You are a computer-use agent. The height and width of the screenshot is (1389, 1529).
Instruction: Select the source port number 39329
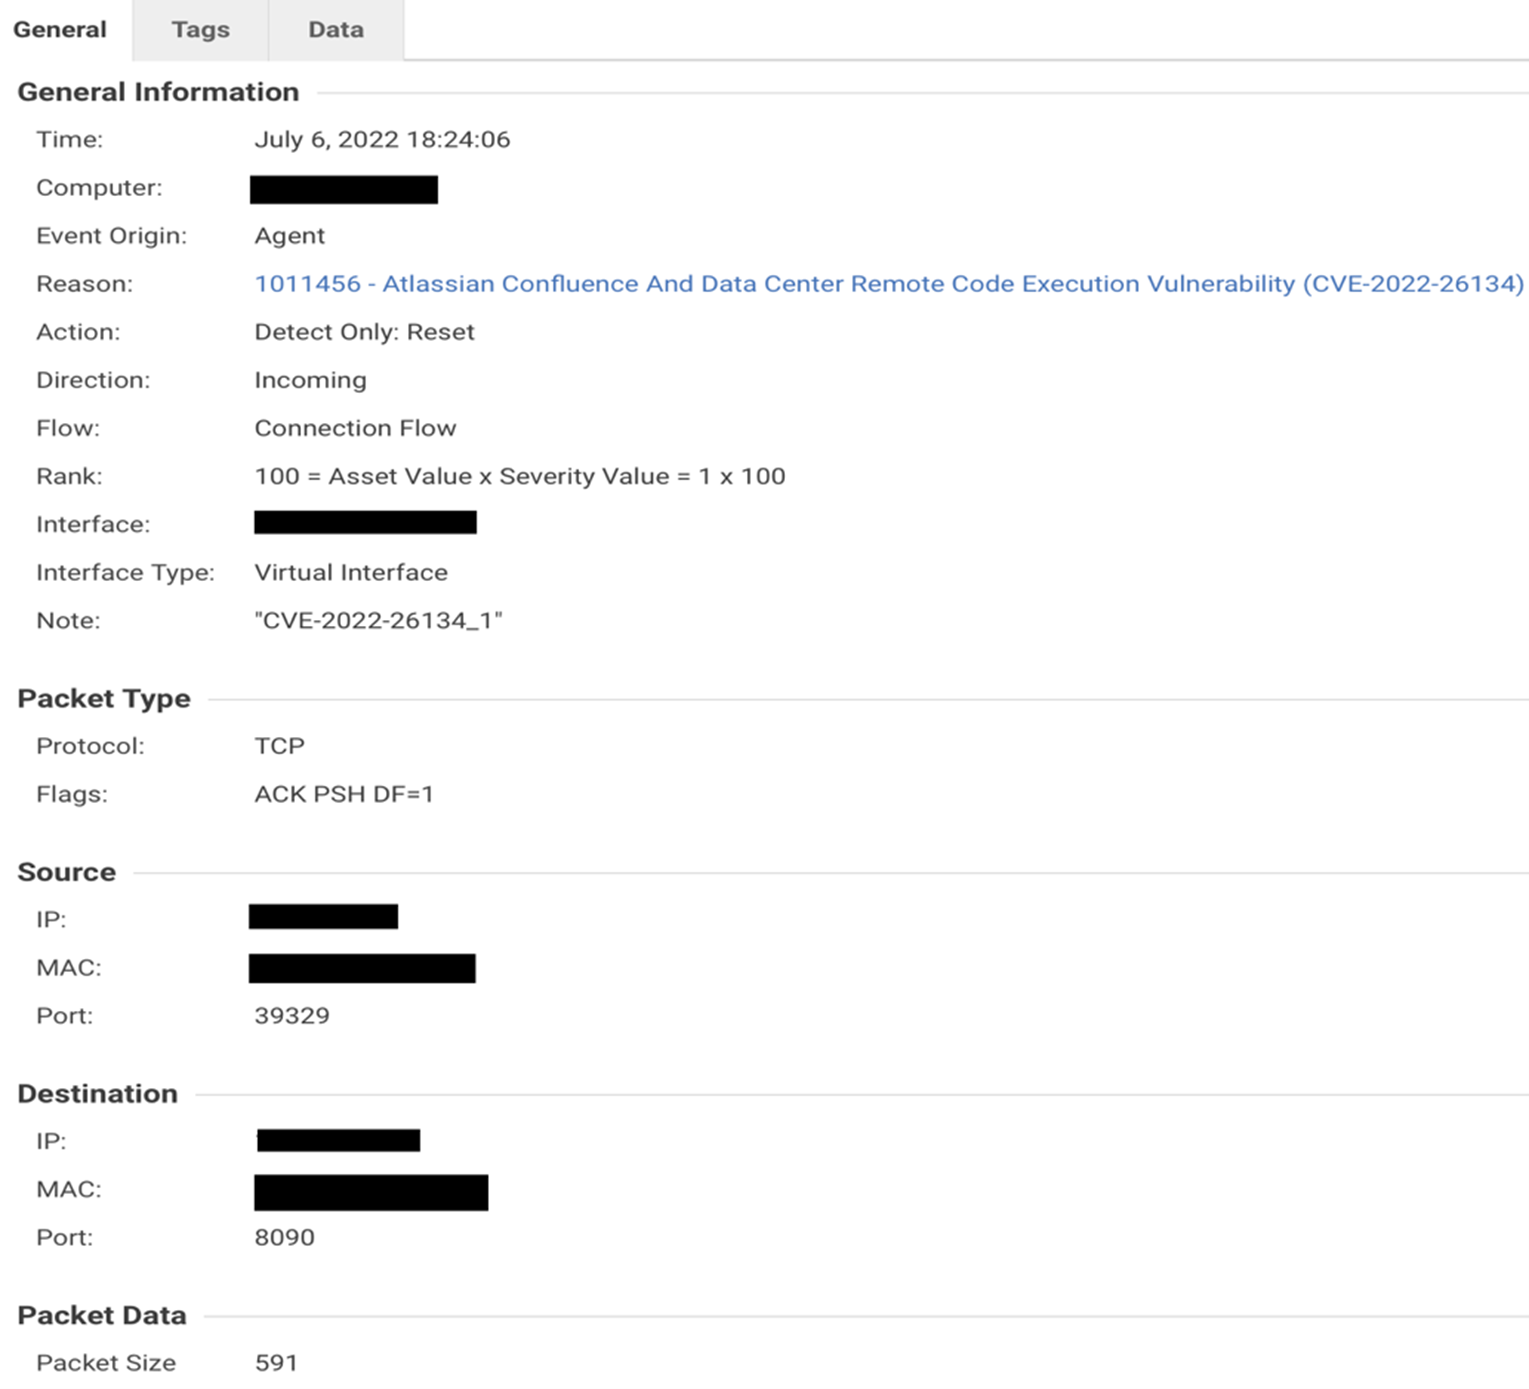pos(291,1016)
